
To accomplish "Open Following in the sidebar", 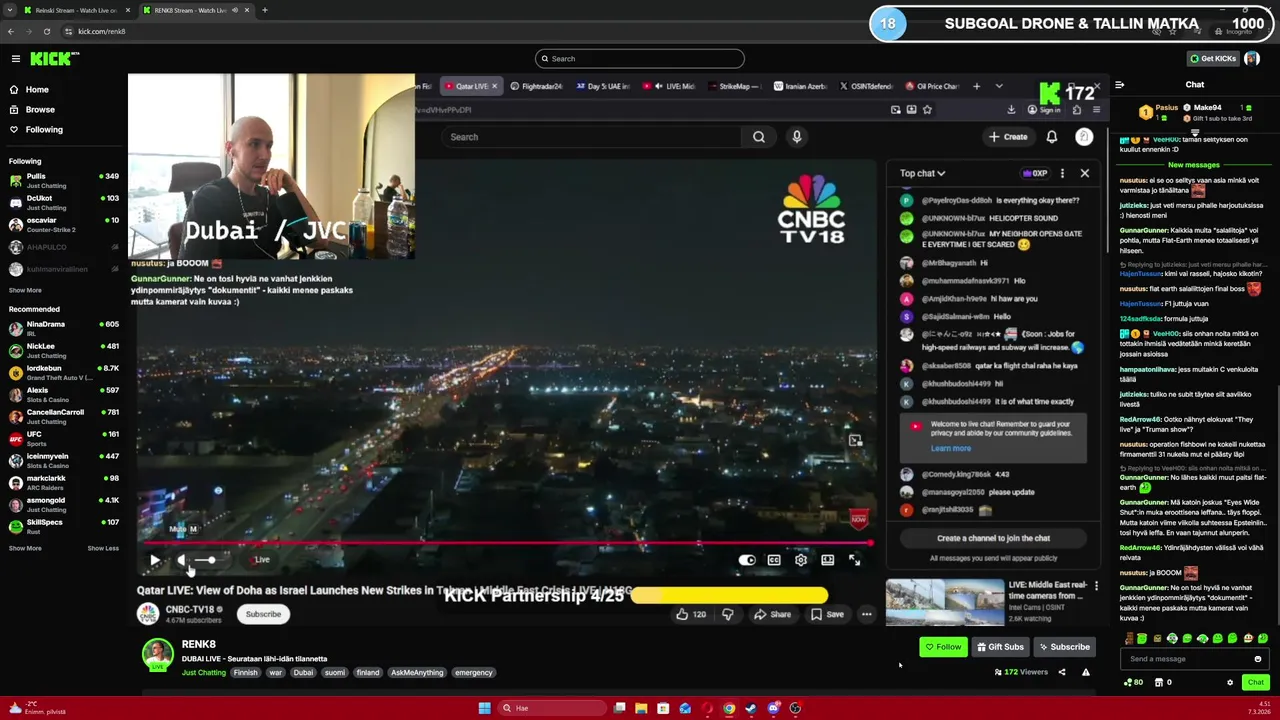I will (44, 130).
